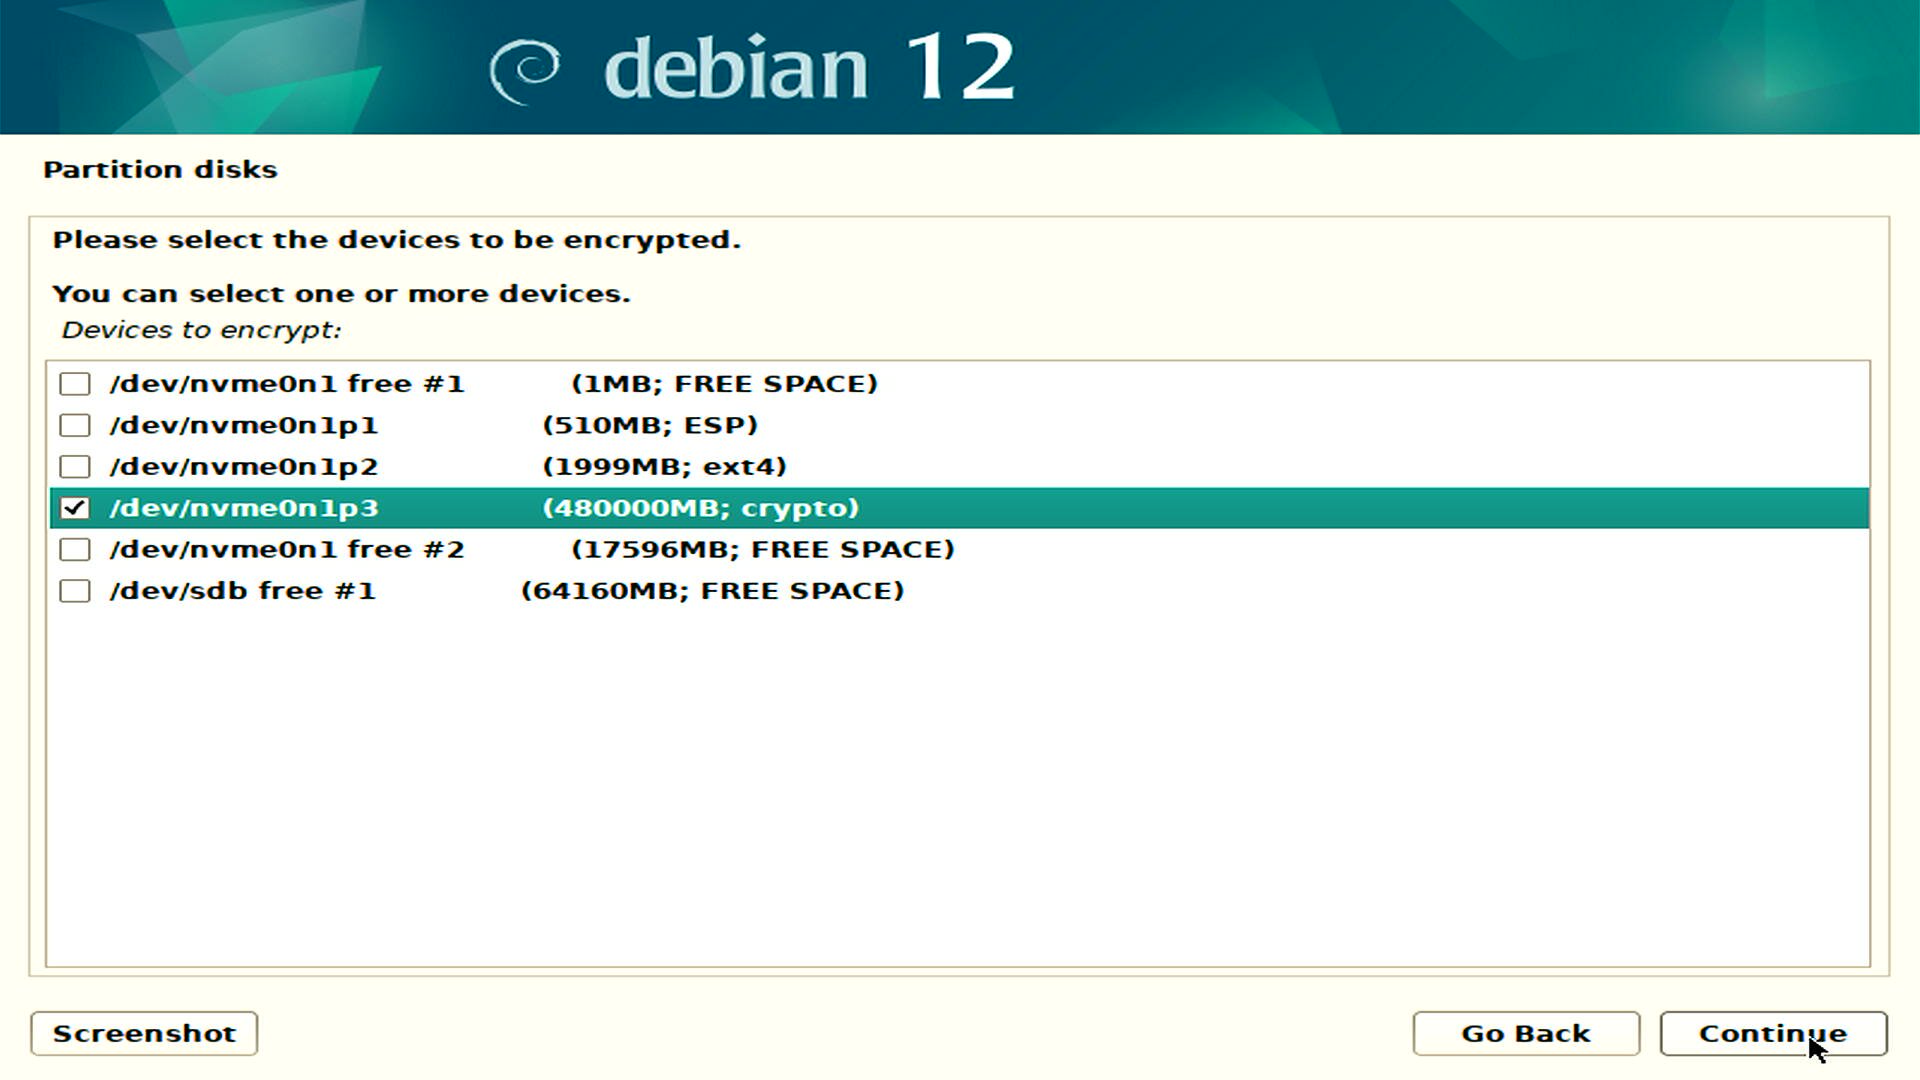Select the "/dev/nvme0n1 free #1" device label

287,384
